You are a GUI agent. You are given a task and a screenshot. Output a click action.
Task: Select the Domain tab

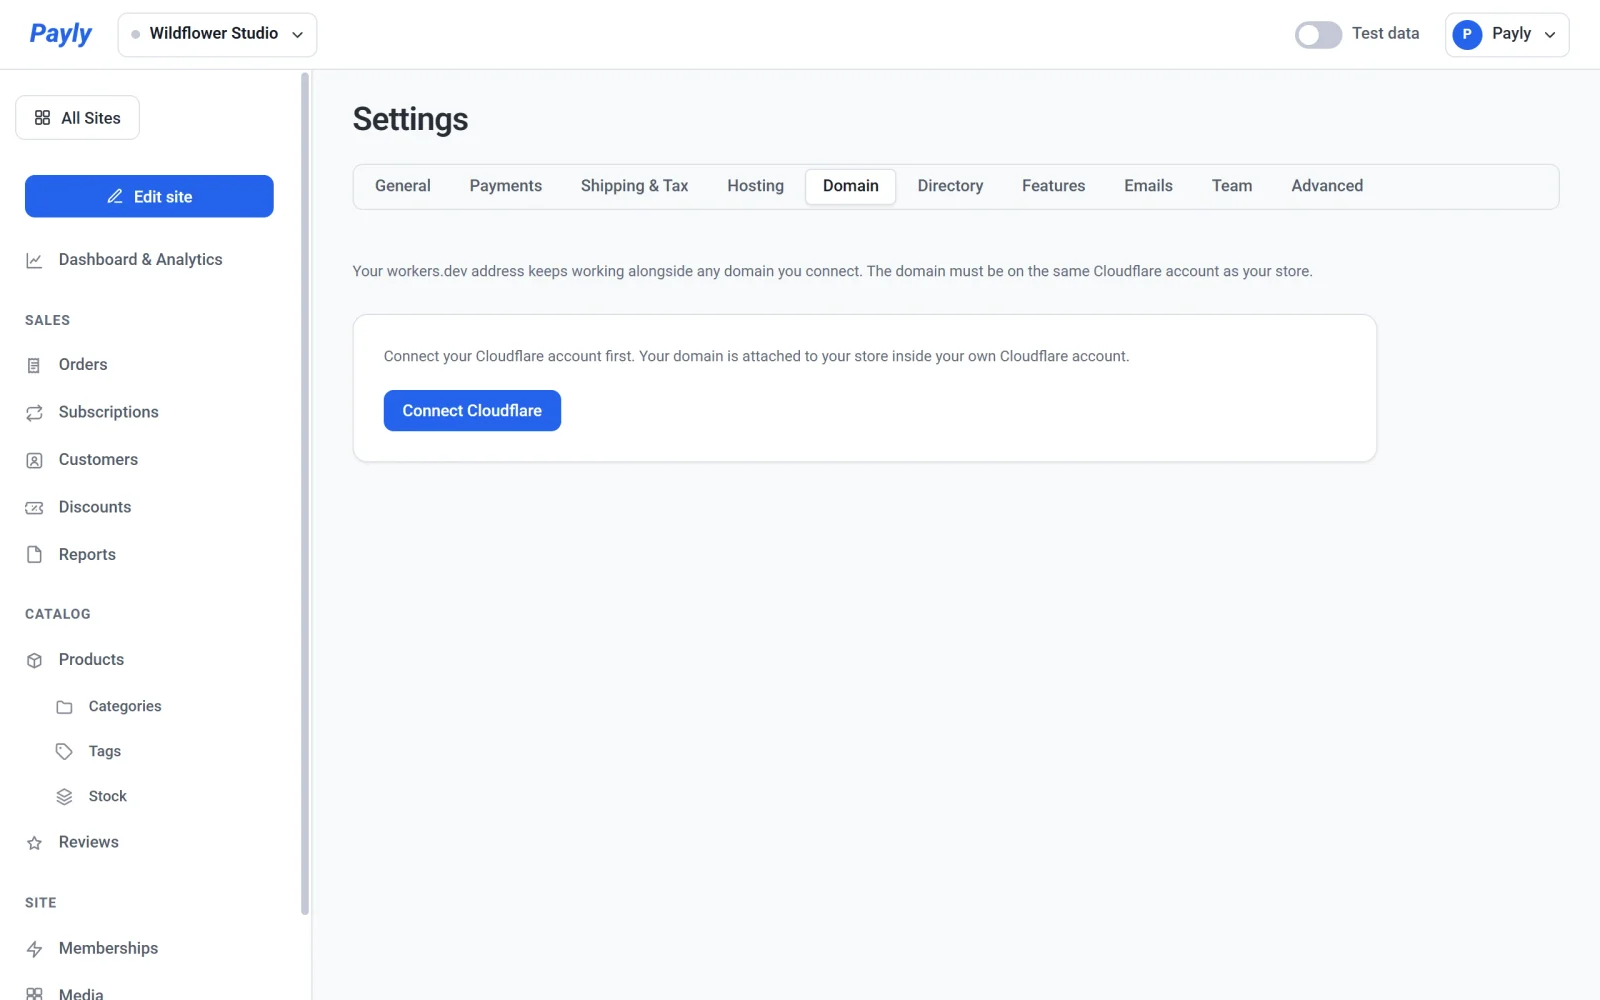point(851,186)
